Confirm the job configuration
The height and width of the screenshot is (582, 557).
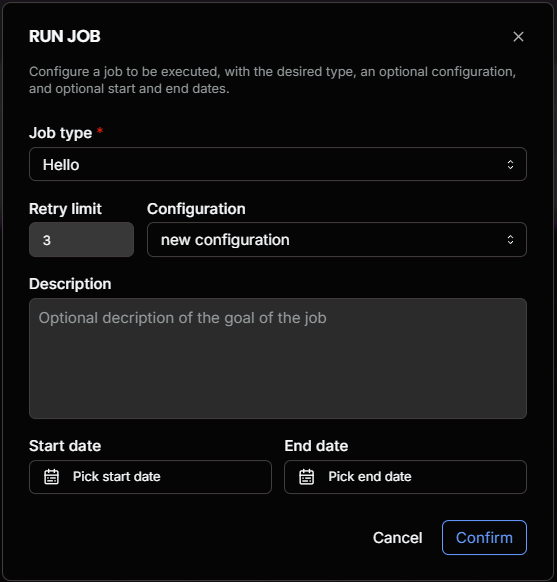coord(484,537)
